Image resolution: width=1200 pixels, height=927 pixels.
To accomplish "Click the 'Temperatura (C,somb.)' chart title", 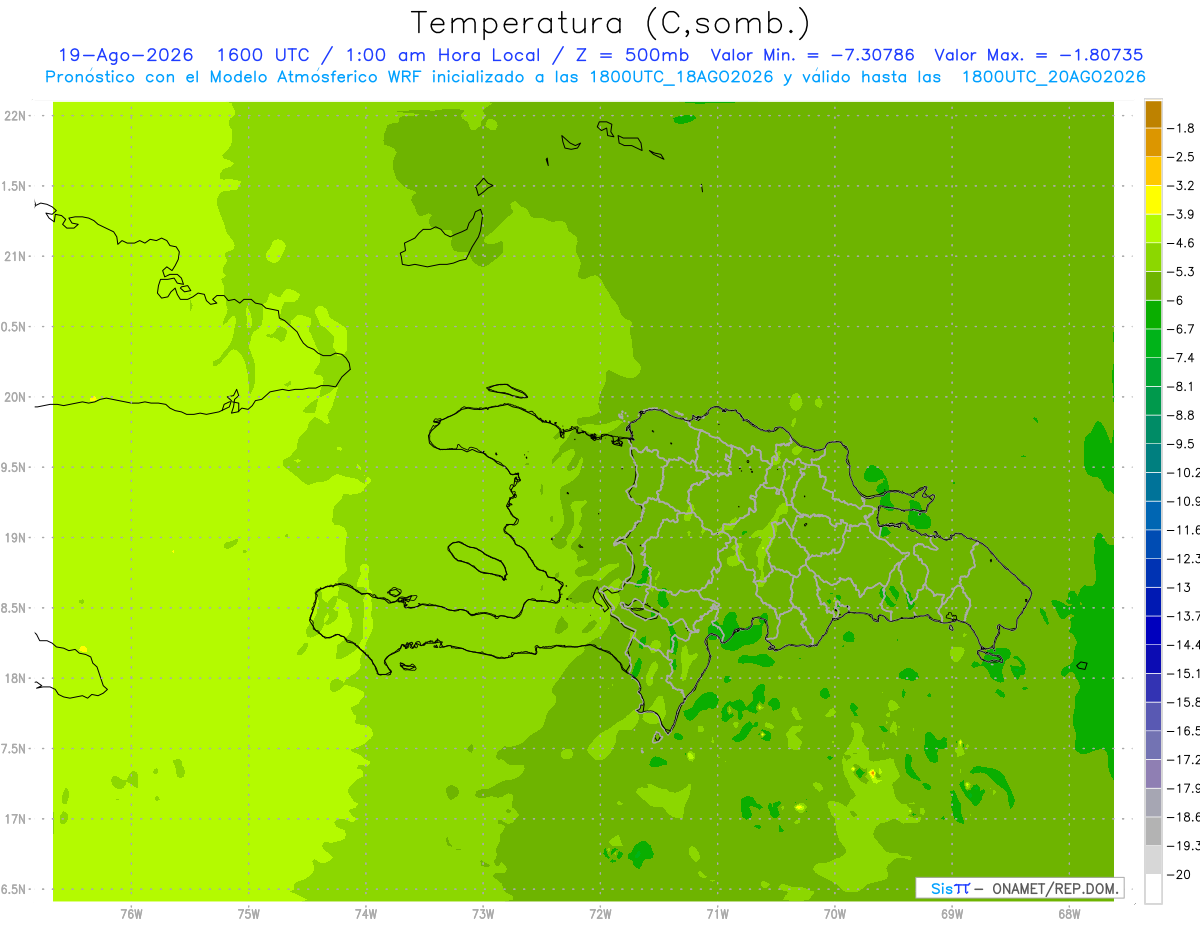I will (610, 23).
